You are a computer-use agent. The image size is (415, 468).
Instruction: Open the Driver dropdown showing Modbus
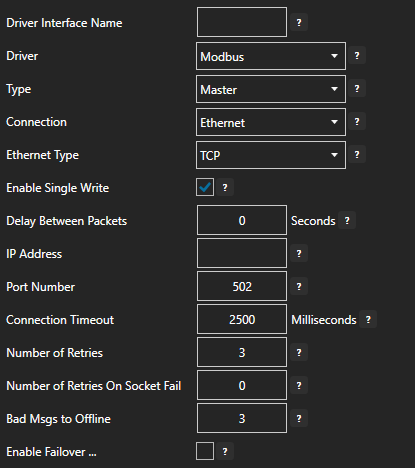pos(271,56)
